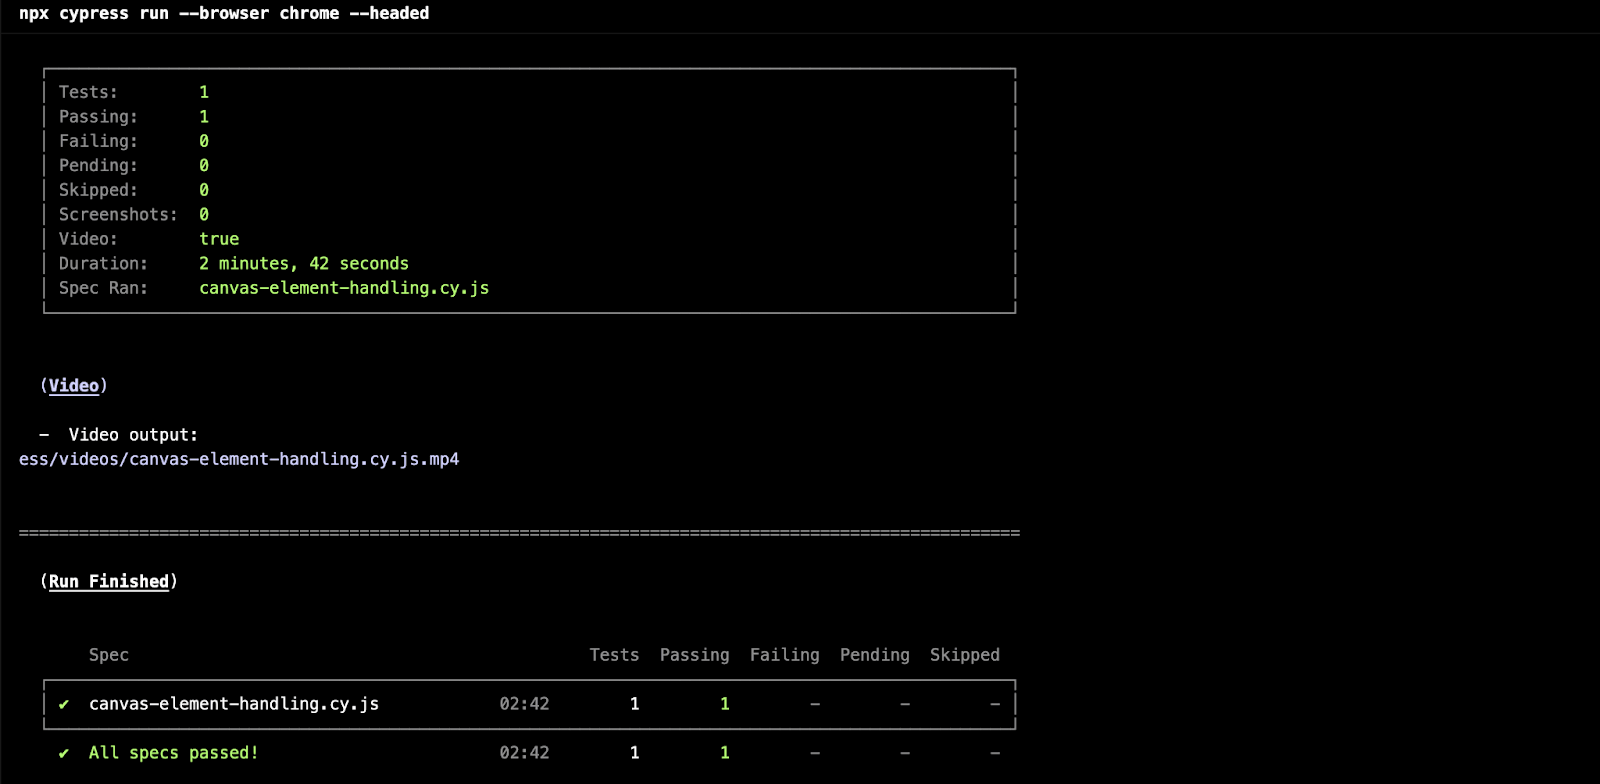This screenshot has height=784, width=1600.
Task: Click the 'Spec Ran:' label
Action: (103, 288)
